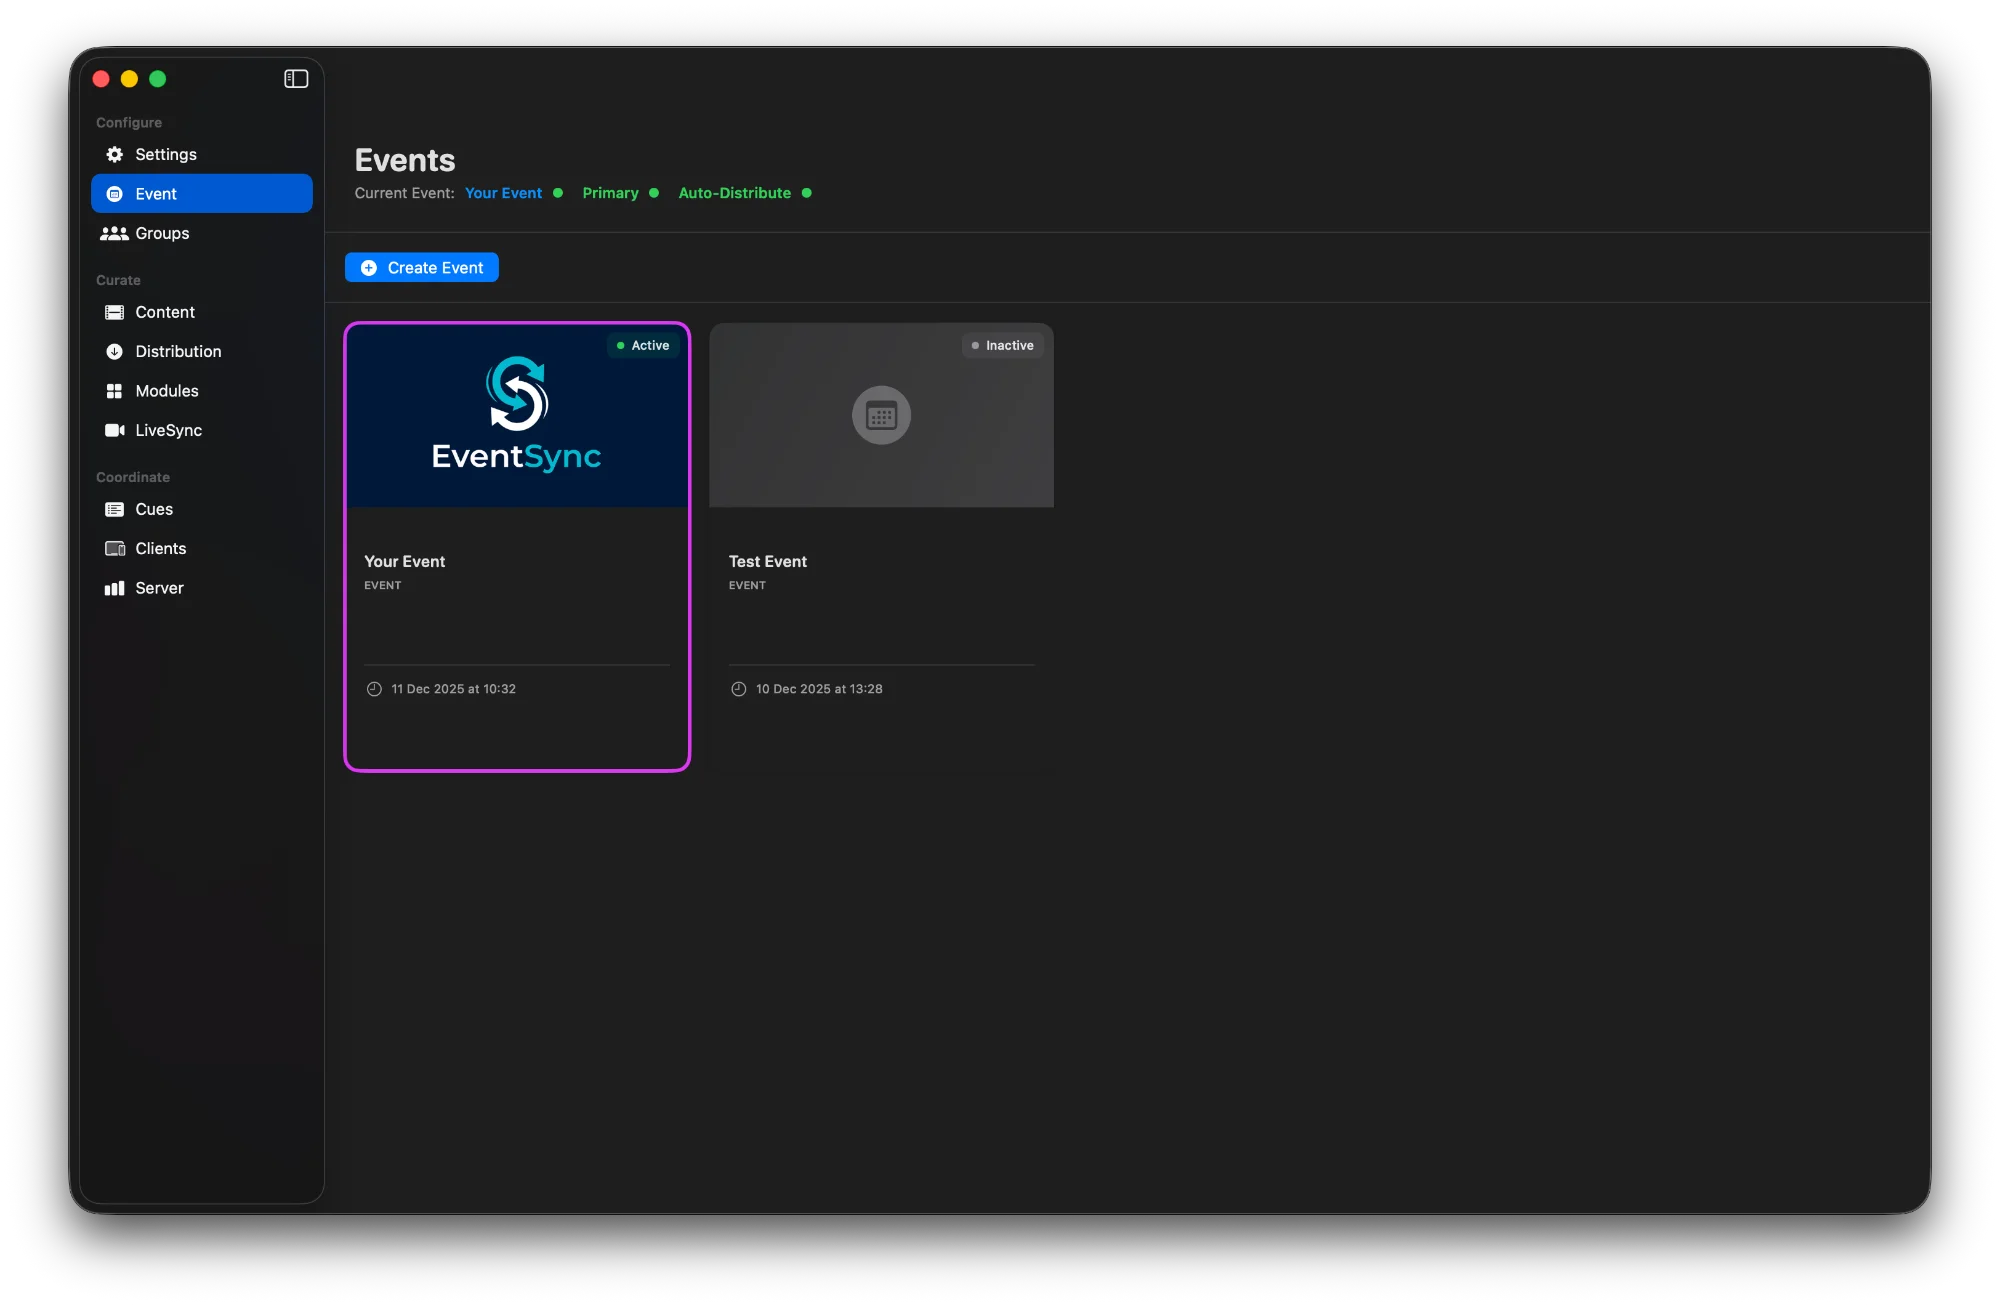
Task: Click the Server bars icon
Action: point(114,588)
